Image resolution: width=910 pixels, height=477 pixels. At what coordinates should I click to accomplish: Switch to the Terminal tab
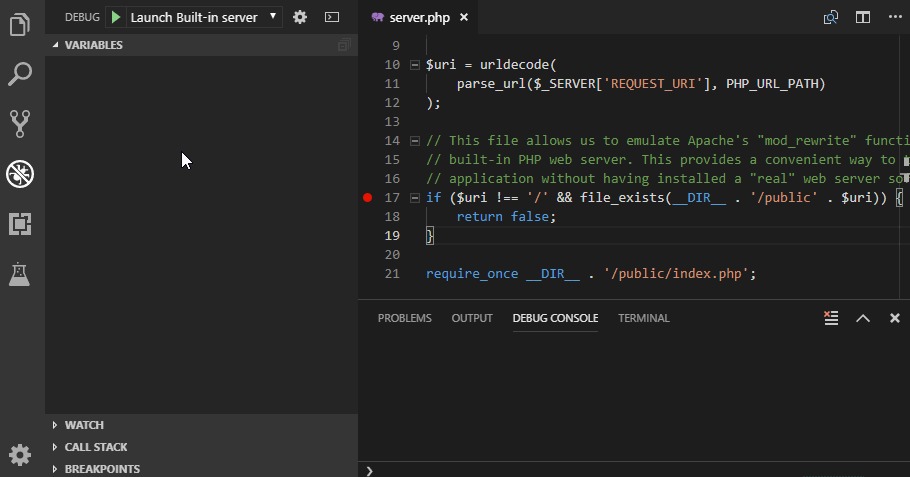click(644, 318)
